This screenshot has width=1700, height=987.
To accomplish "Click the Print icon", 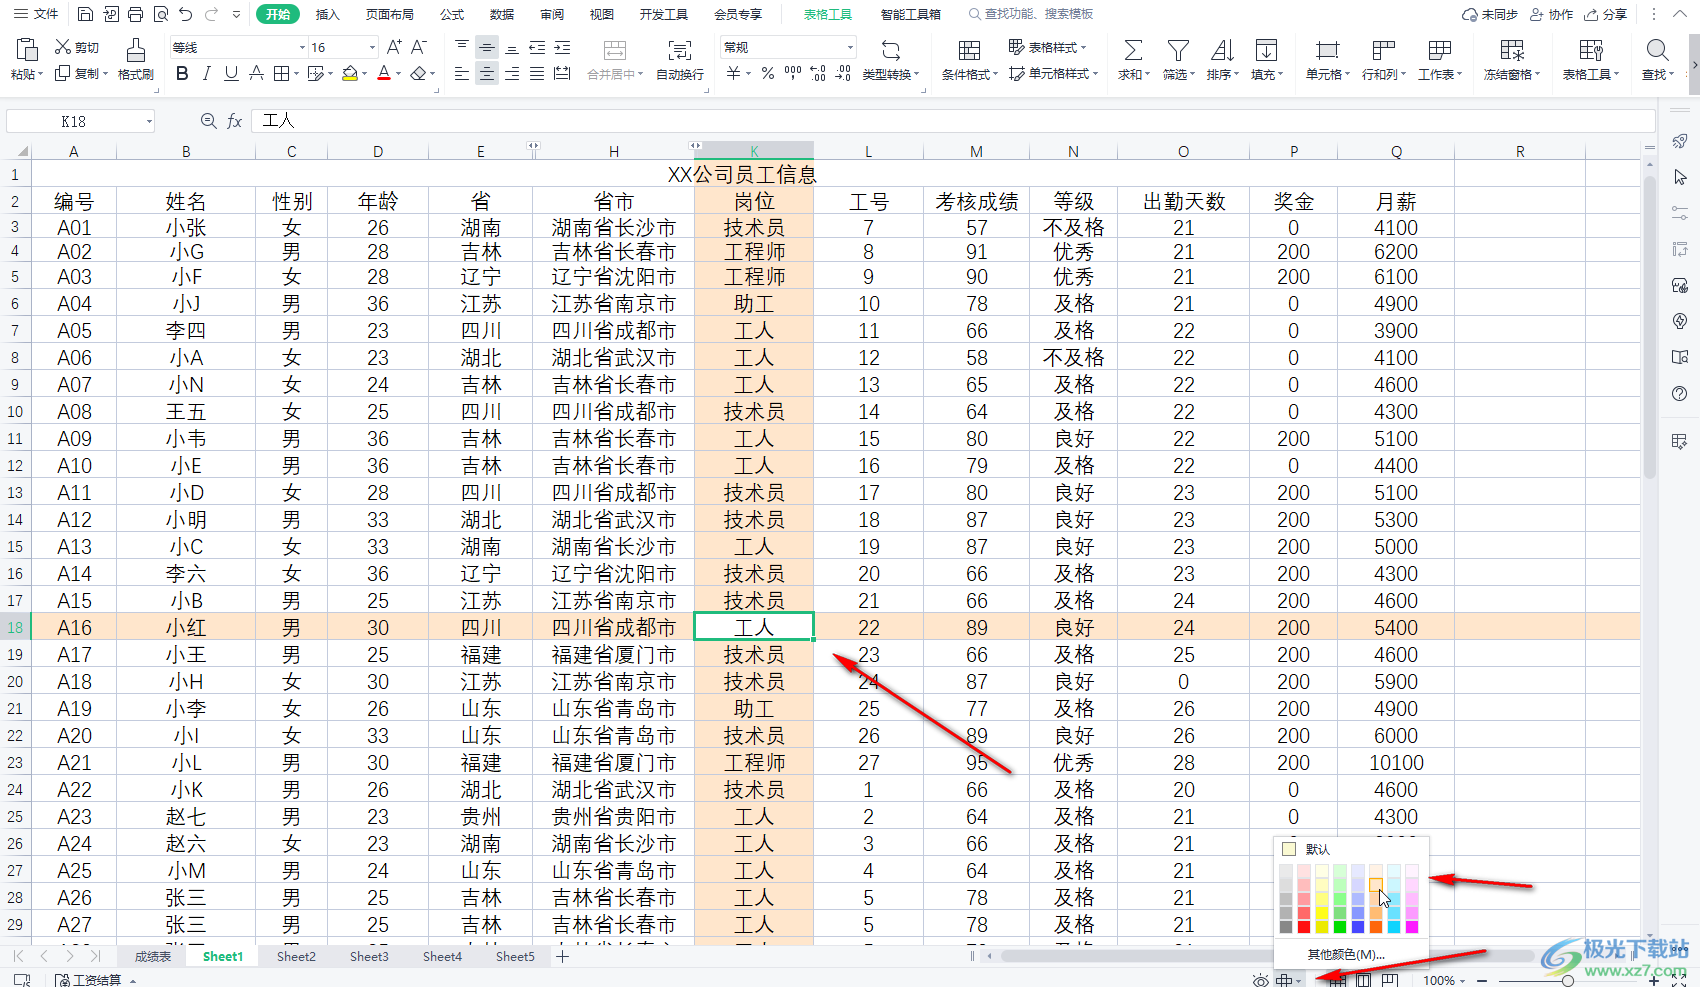I will pos(135,14).
